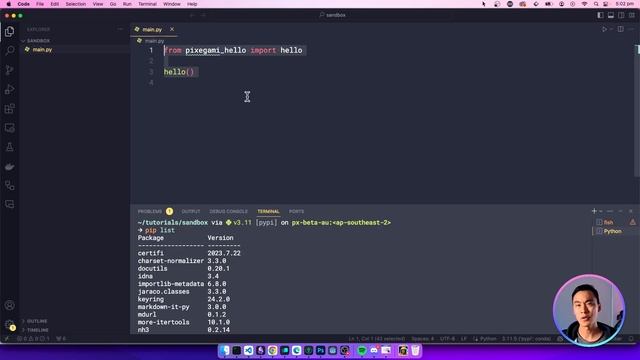Open the Accounts icon in activity bar
640x360 pixels.
[10, 305]
